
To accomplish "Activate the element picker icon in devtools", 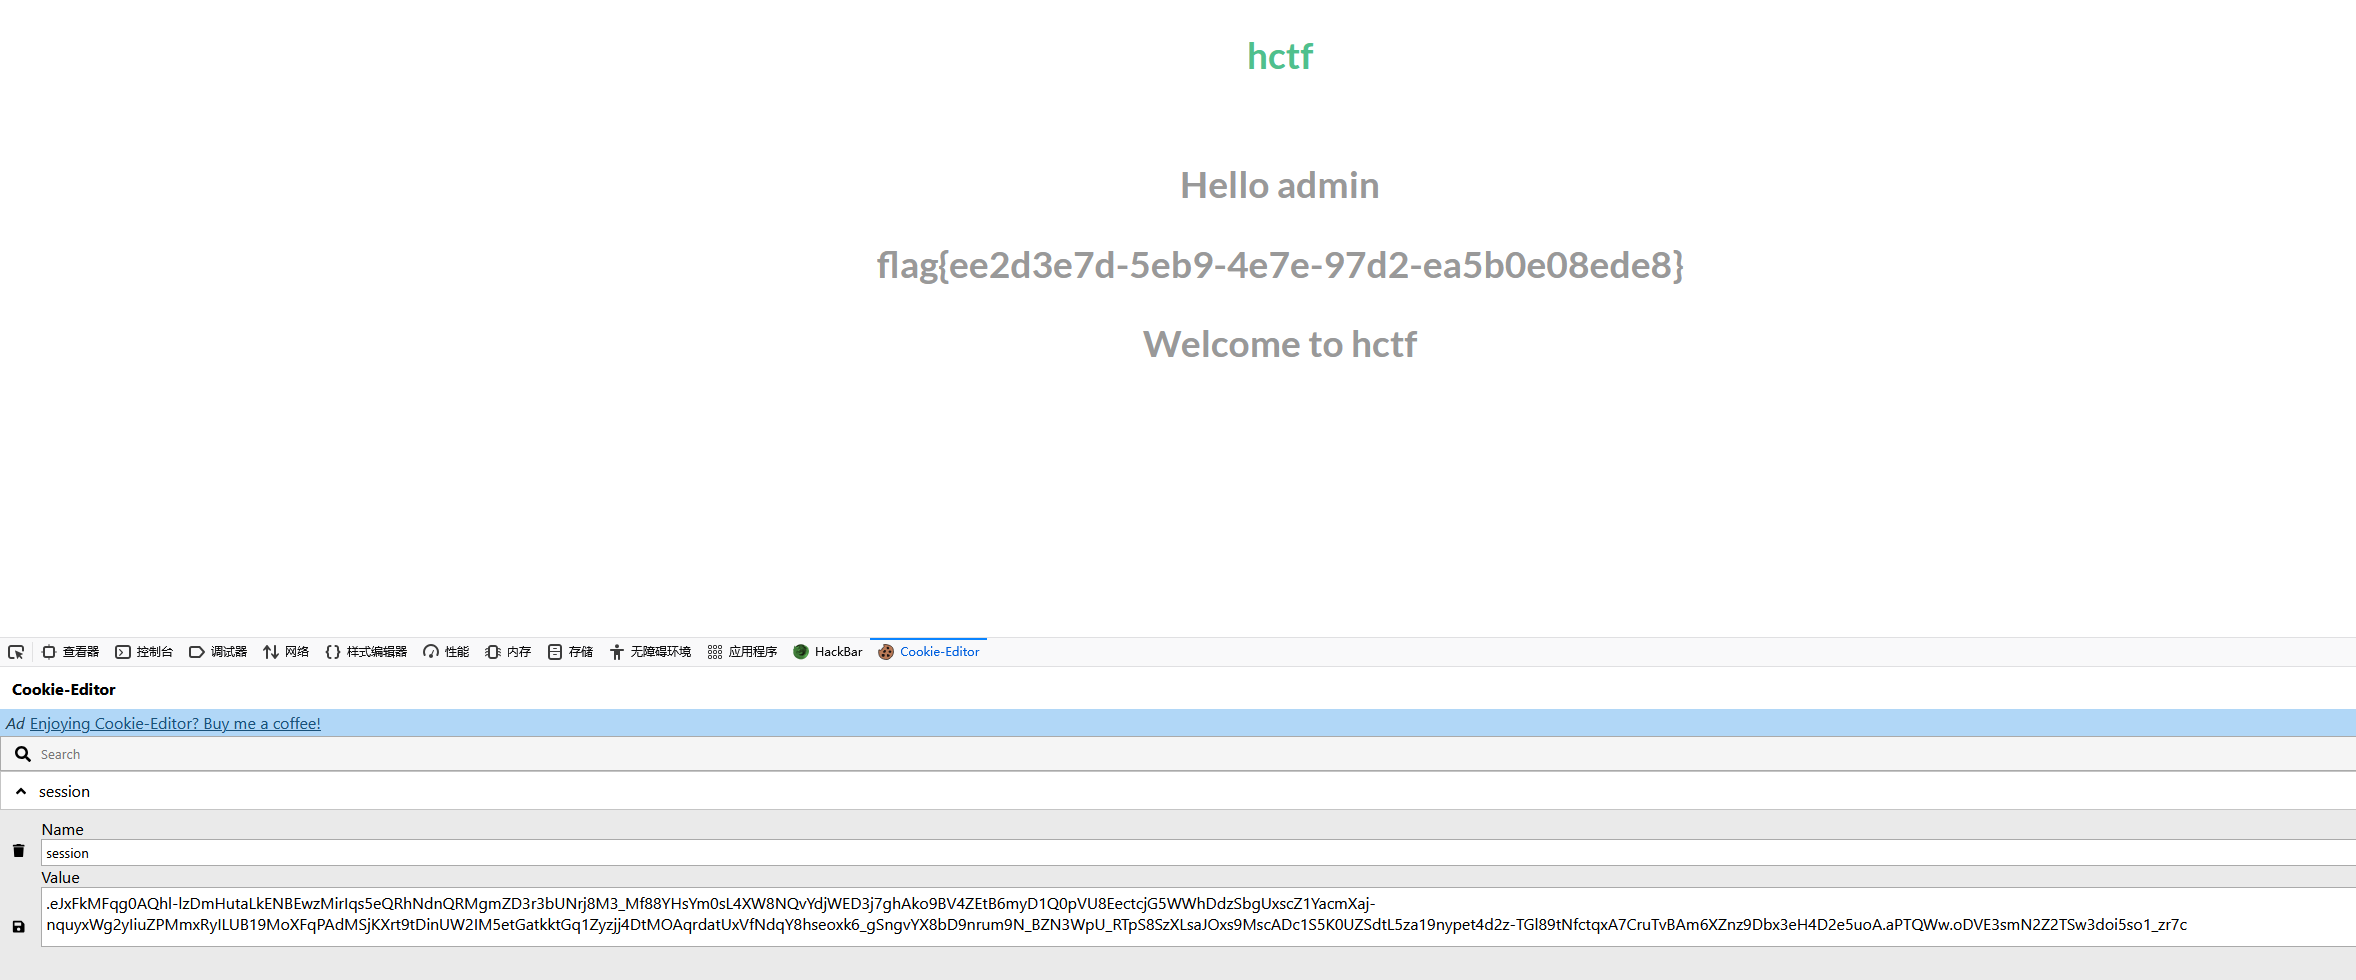I will 16,652.
